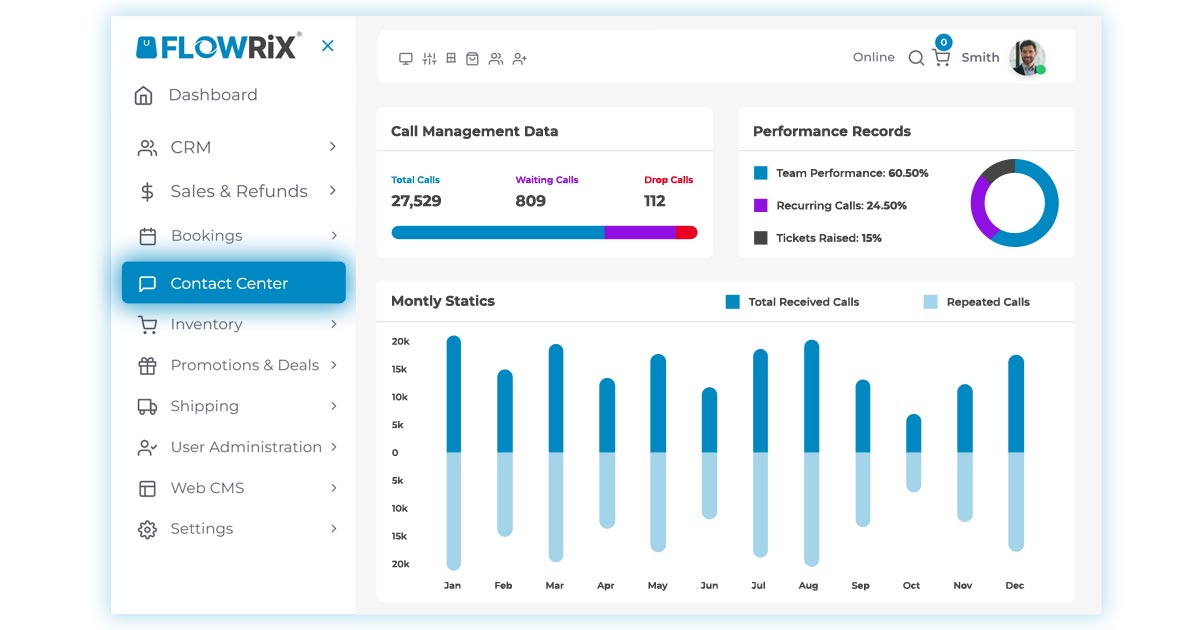Click the shopping cart icon showing zero items
Image resolution: width=1200 pixels, height=630 pixels.
[x=940, y=58]
